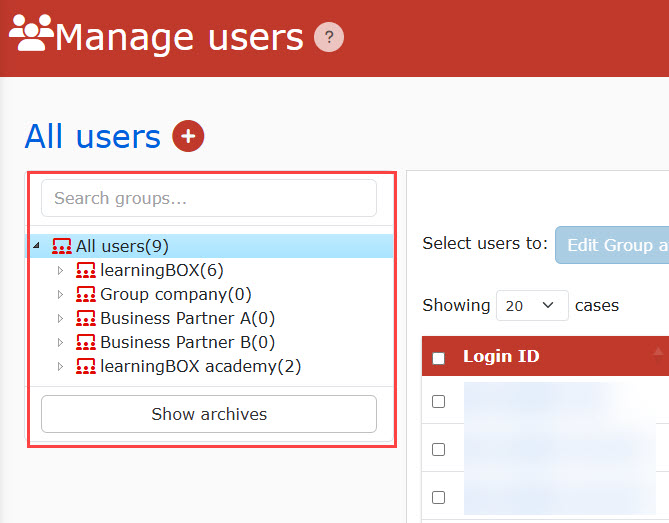The width and height of the screenshot is (669, 523).
Task: Click the learningBOX(6) group icon
Action: 86,270
